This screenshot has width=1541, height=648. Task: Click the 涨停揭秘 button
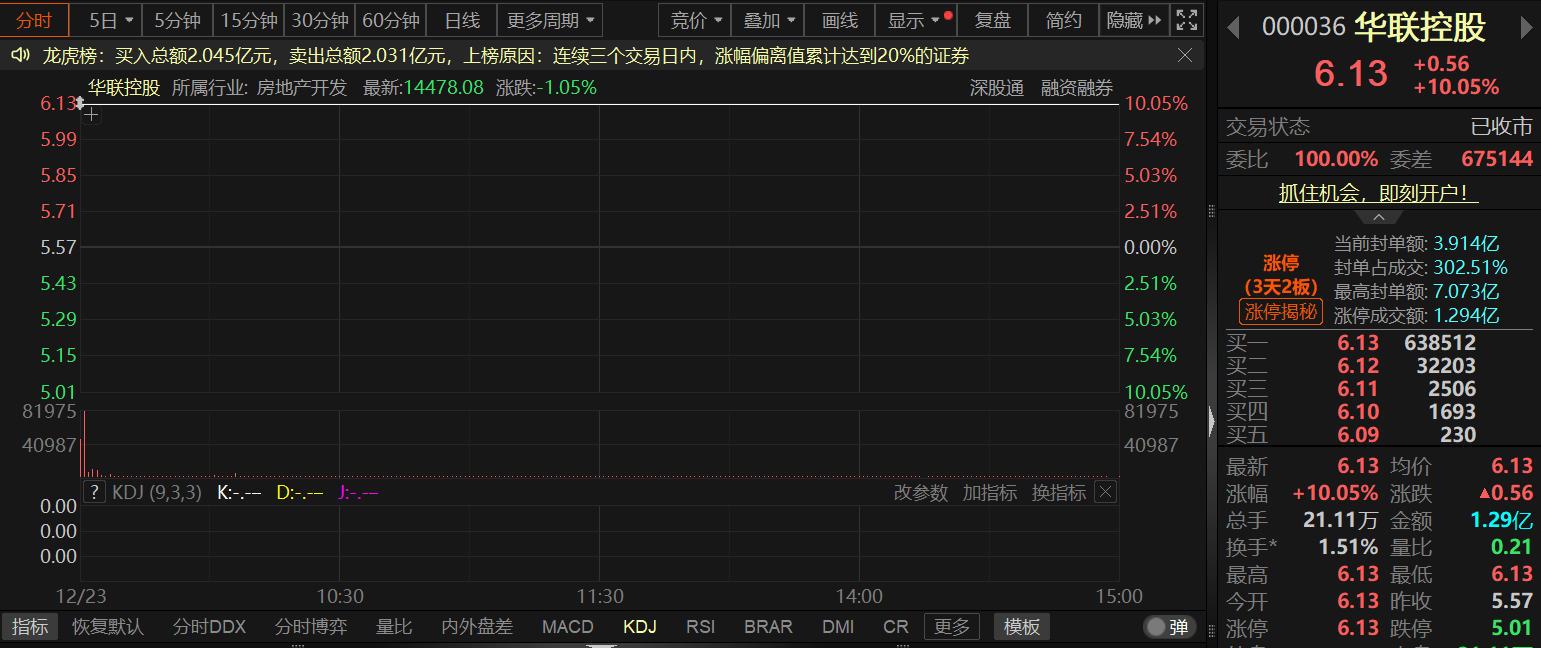pos(1282,312)
